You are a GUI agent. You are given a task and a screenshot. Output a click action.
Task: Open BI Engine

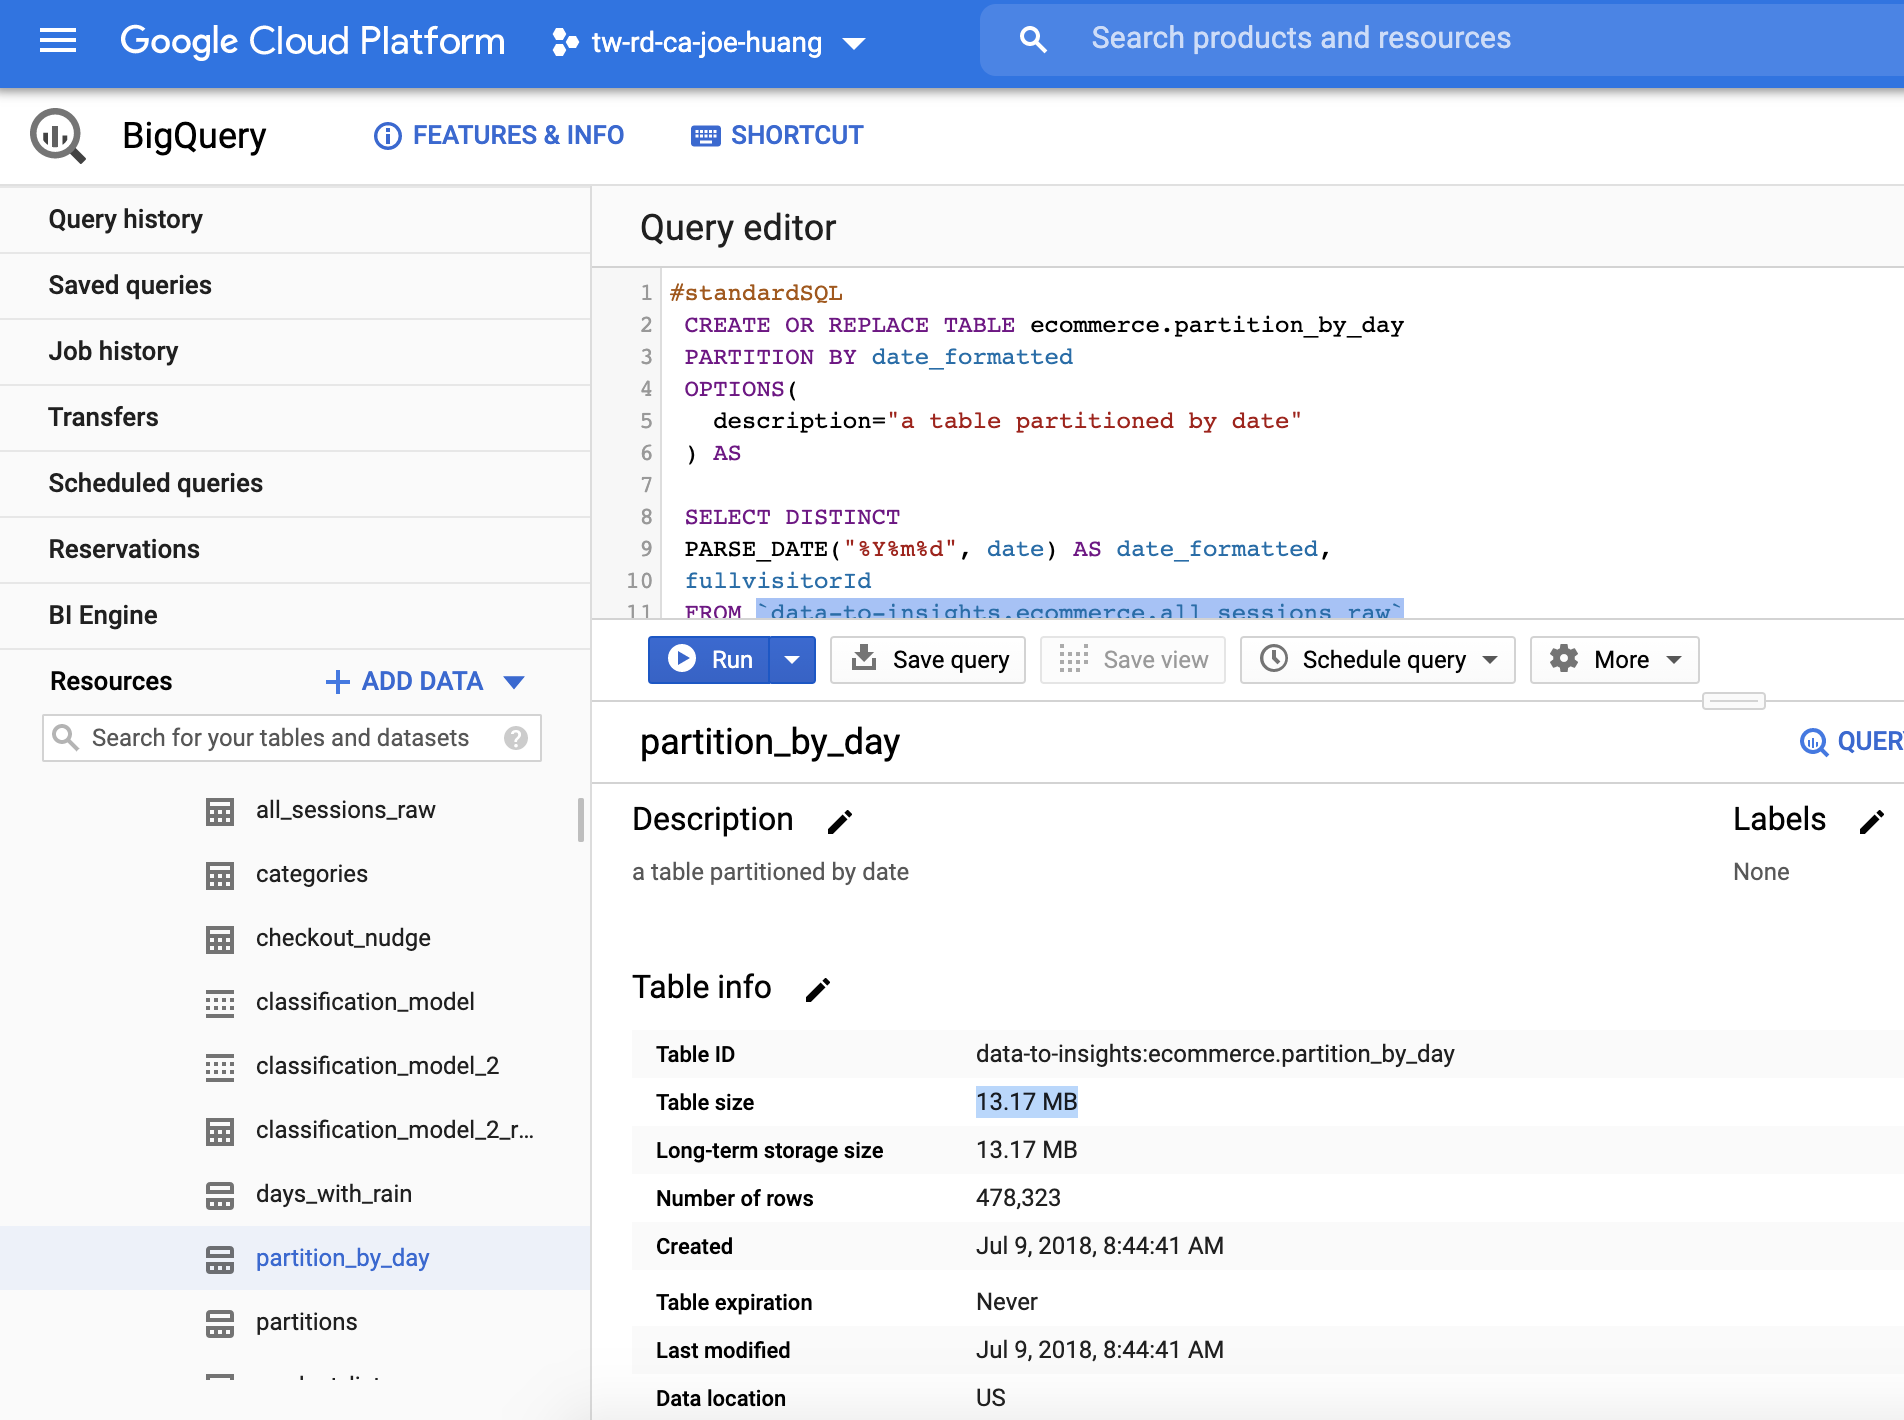(x=295, y=616)
